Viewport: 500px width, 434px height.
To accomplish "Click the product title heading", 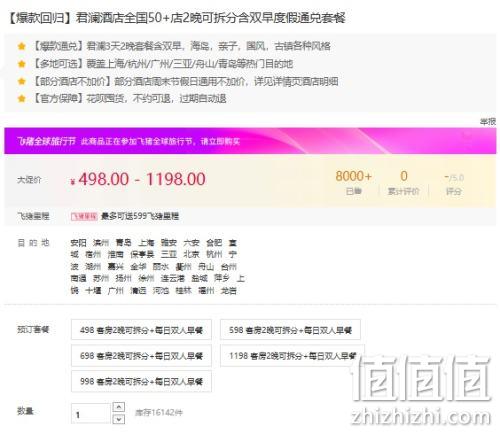I will 176,18.
